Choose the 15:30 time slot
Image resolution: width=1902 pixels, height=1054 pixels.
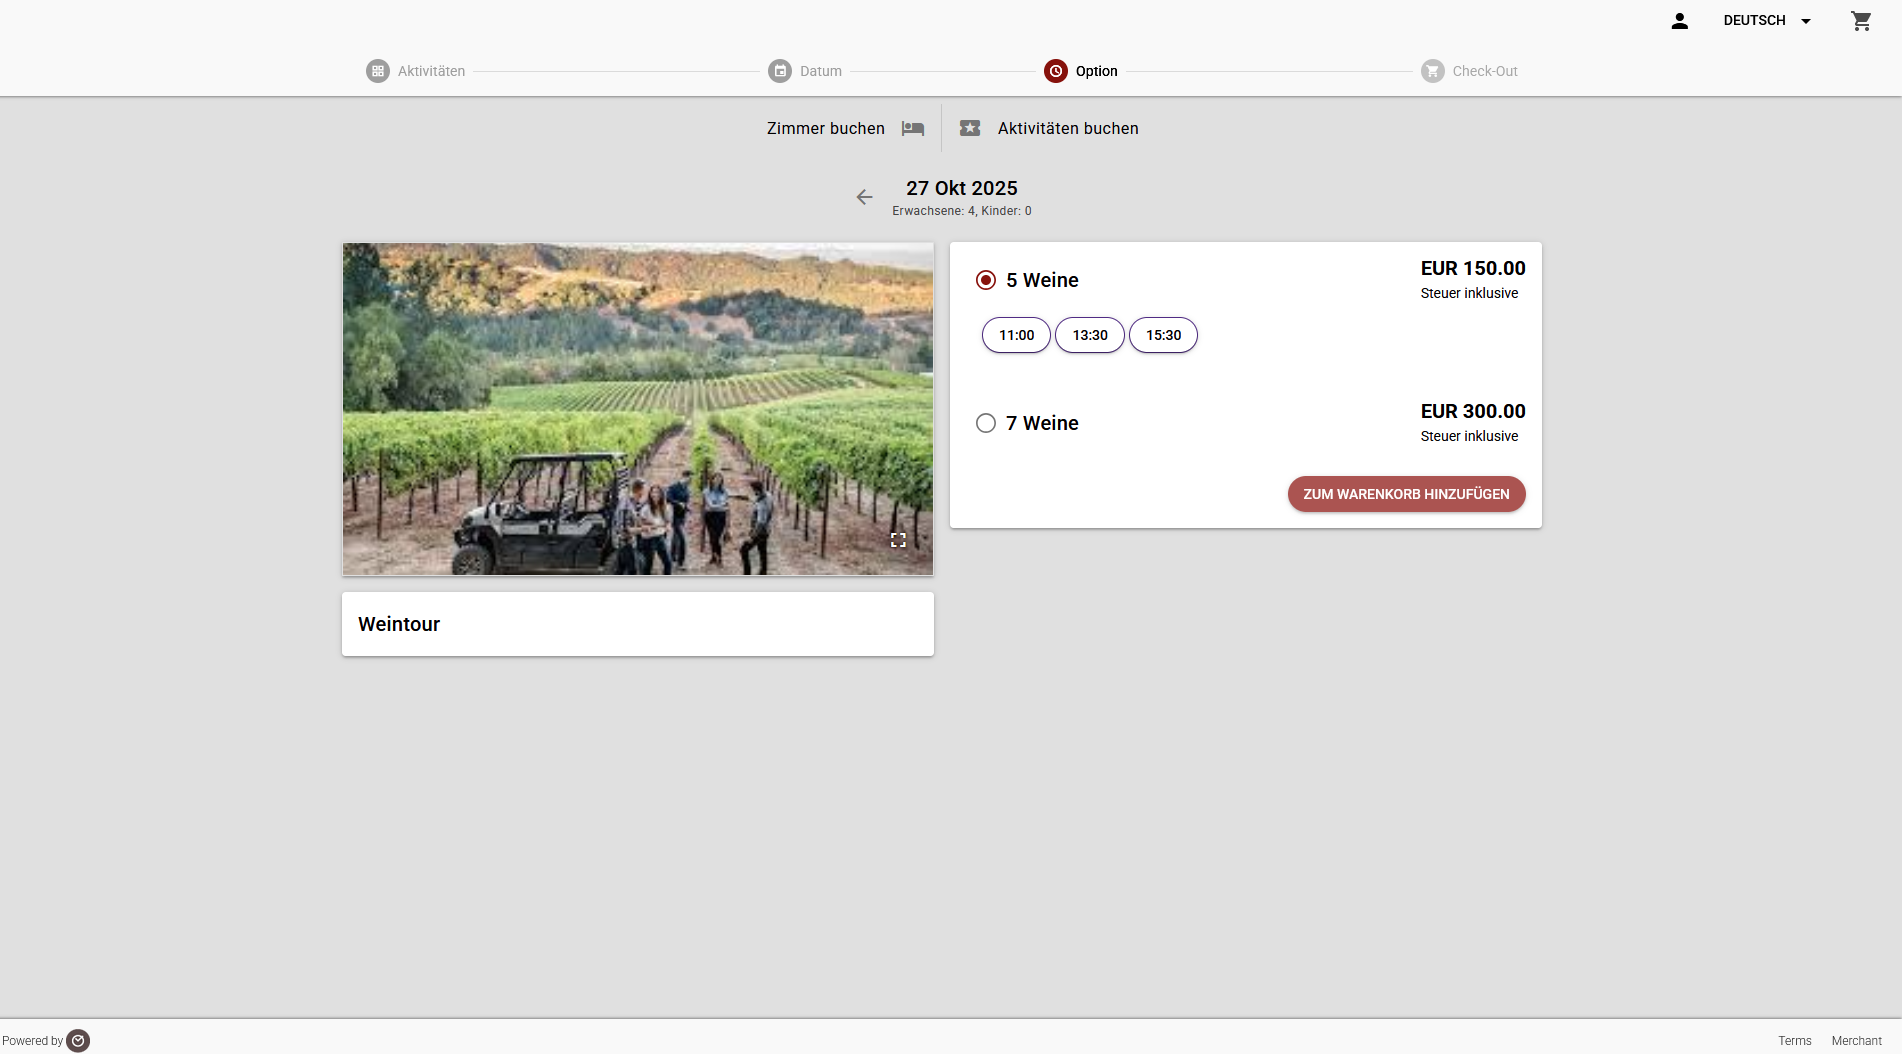(x=1163, y=335)
